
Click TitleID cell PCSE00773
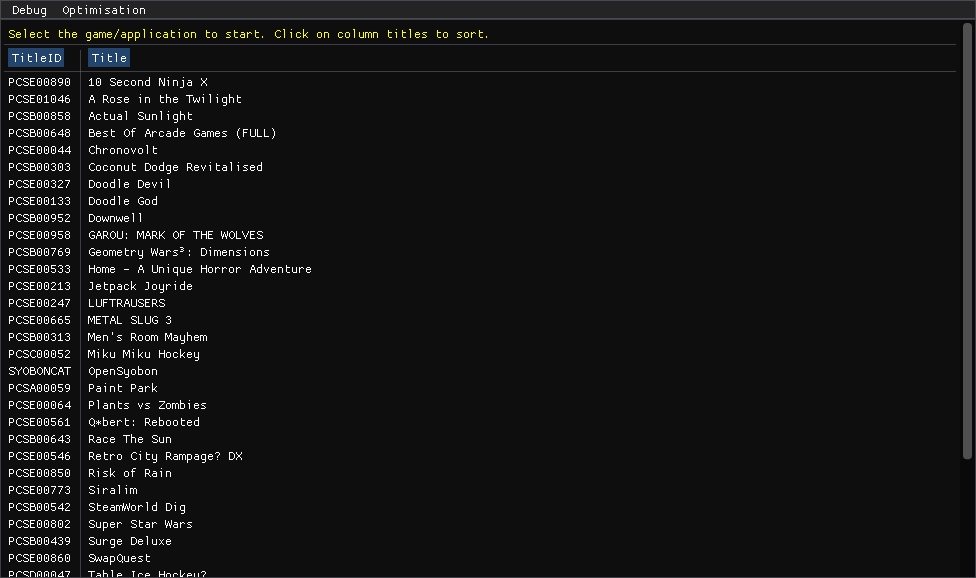click(x=40, y=490)
